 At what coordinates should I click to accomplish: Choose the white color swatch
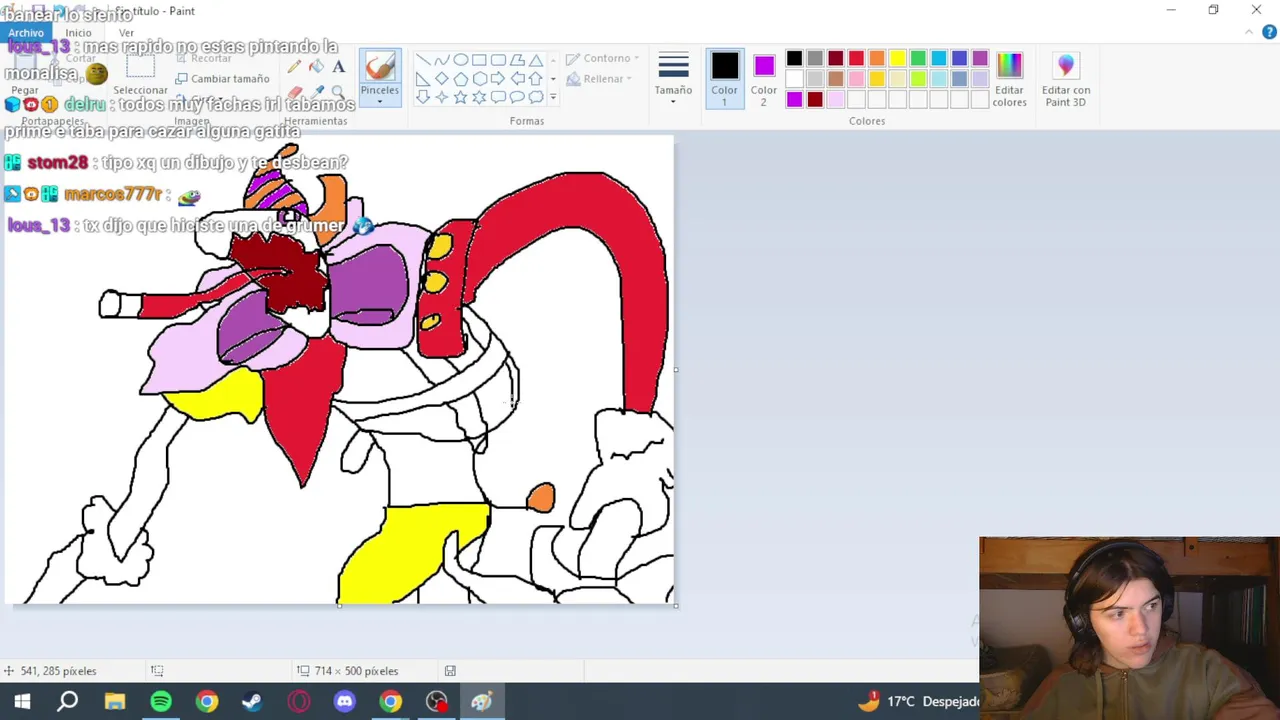794,79
